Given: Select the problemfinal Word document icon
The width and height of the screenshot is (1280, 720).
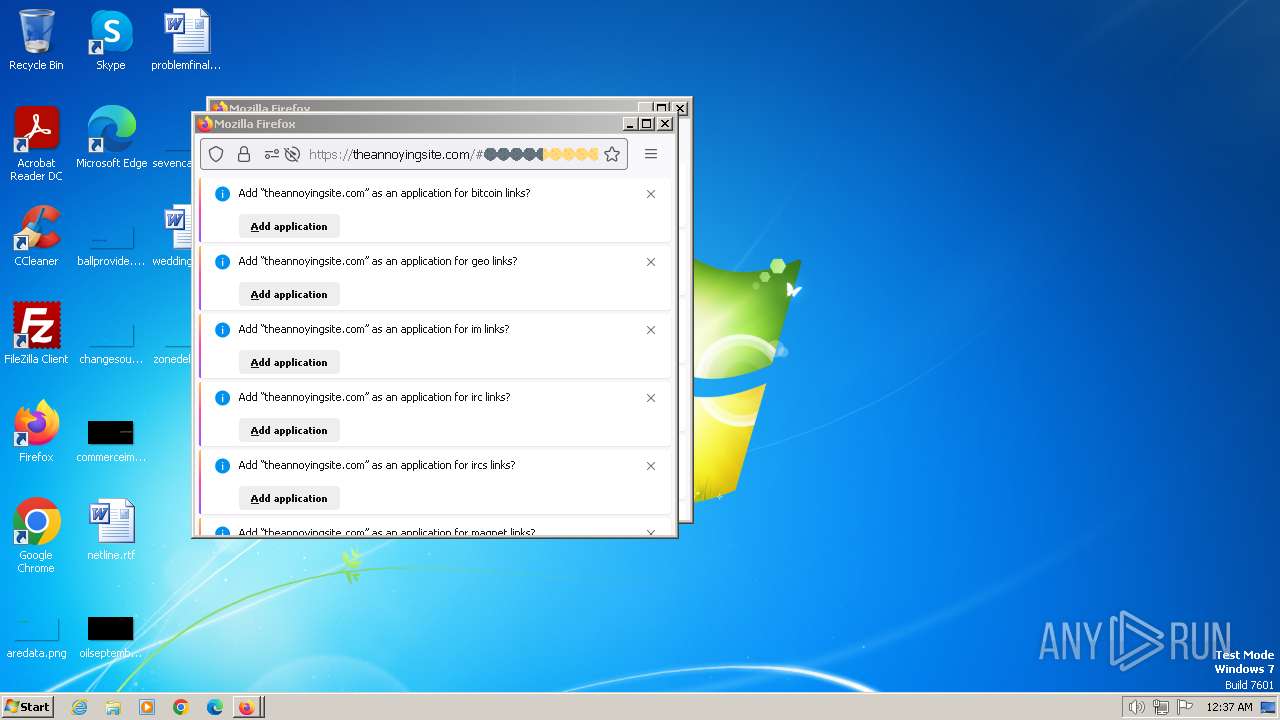Looking at the screenshot, I should [186, 40].
